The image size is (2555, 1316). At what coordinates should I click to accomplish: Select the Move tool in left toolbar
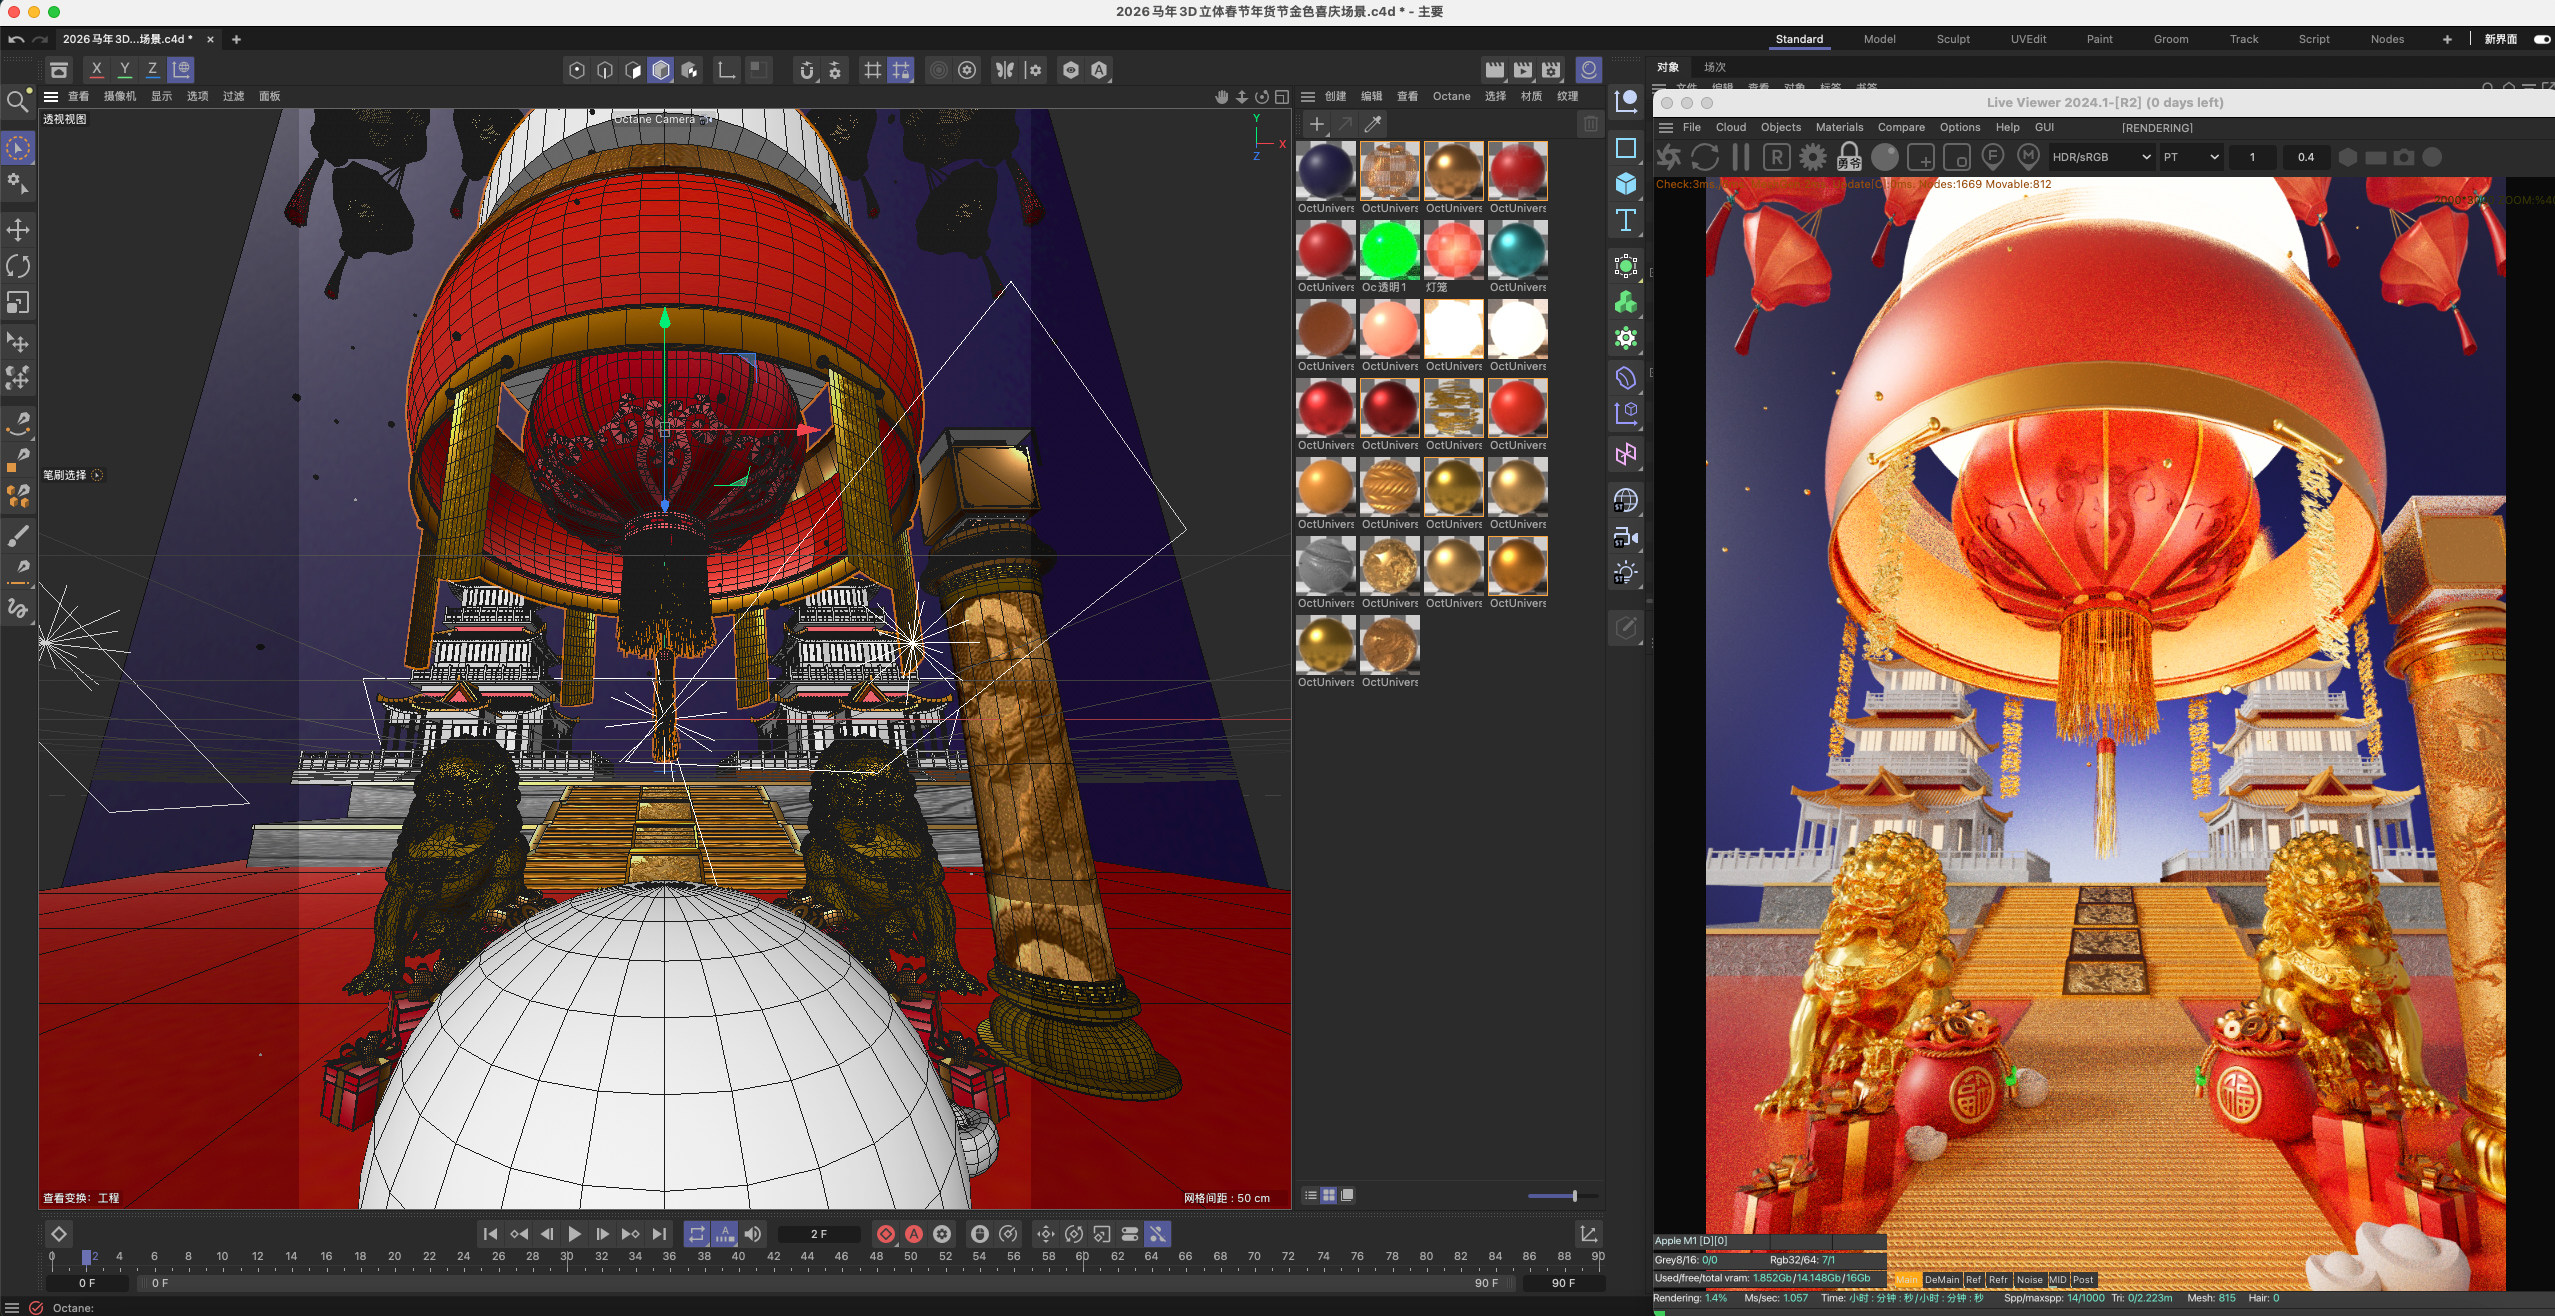coord(18,230)
